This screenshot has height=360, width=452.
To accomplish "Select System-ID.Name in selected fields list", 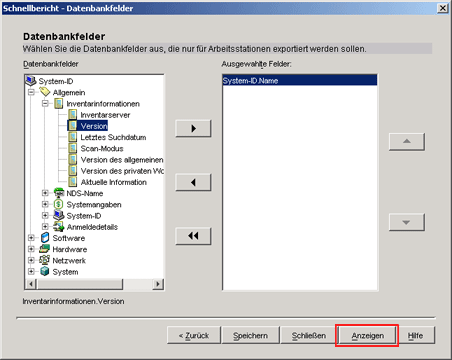I will 300,81.
